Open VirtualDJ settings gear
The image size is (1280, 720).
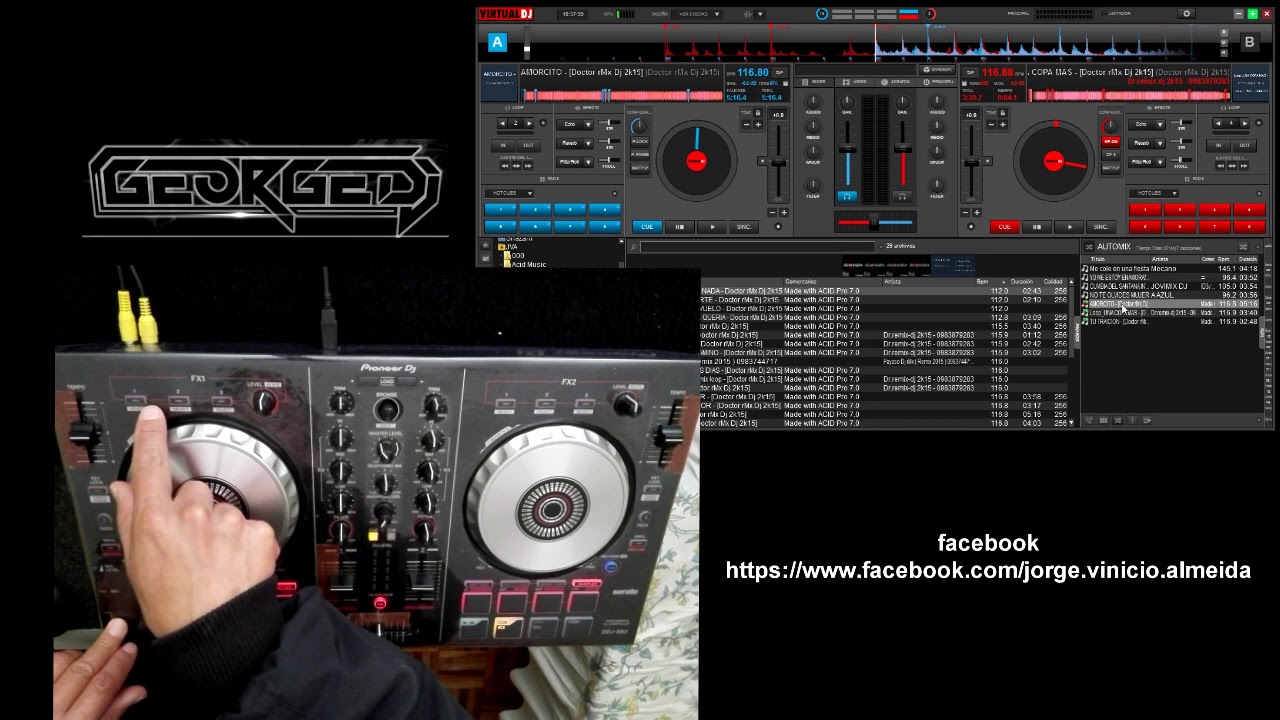coord(1187,14)
